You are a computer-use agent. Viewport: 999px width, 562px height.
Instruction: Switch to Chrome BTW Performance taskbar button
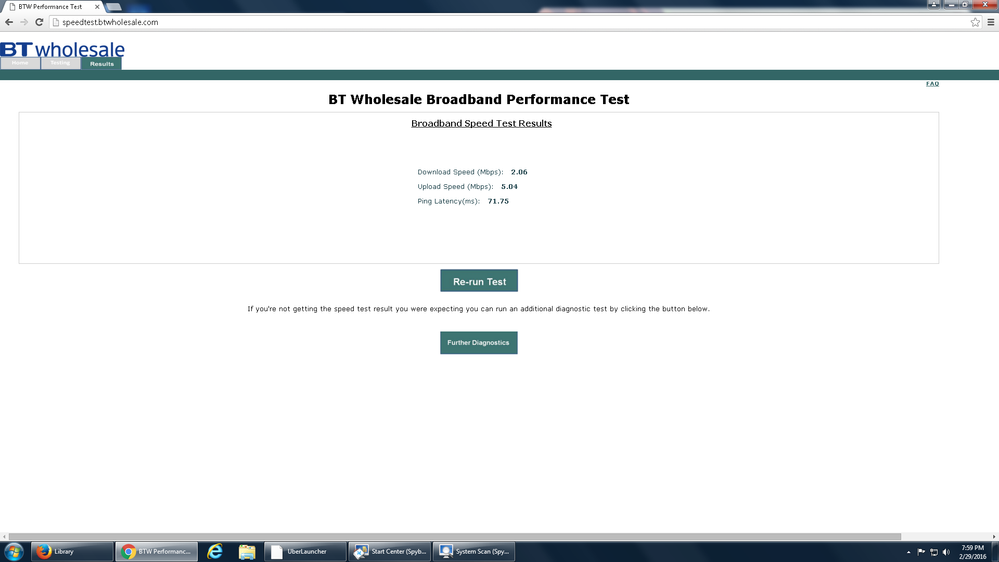157,551
